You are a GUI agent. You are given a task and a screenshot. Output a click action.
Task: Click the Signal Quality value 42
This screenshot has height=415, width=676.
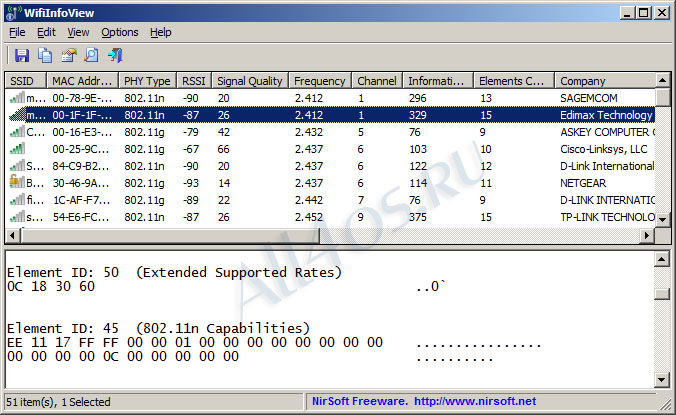(223, 132)
